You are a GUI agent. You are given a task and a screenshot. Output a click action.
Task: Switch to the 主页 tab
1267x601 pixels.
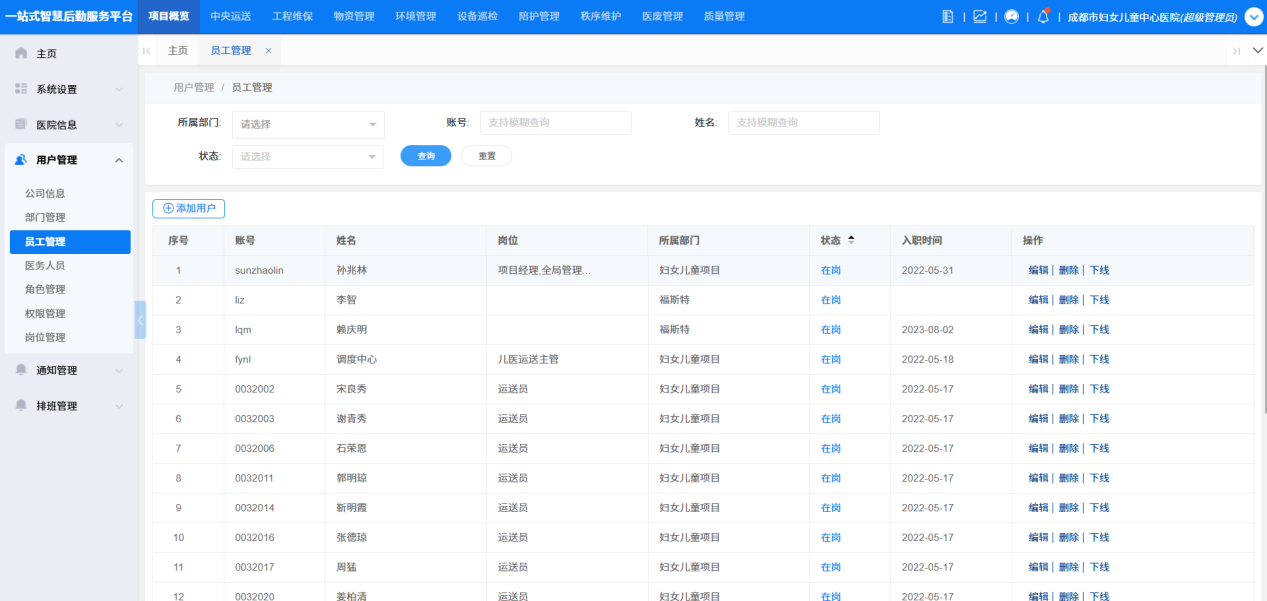tap(178, 51)
